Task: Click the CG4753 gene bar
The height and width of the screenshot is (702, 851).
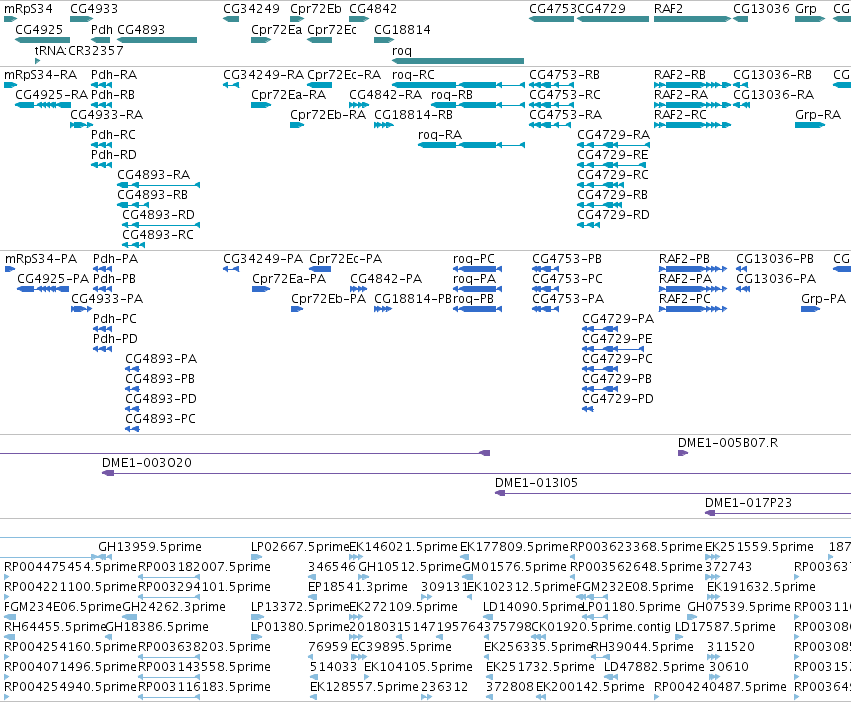Action: click(551, 19)
